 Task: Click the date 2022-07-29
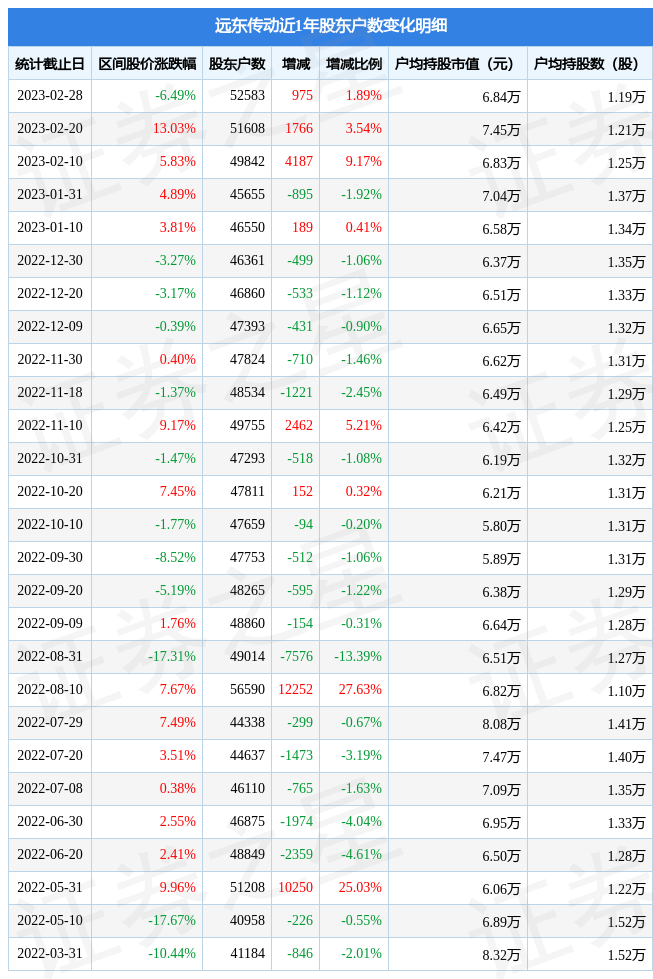50,724
